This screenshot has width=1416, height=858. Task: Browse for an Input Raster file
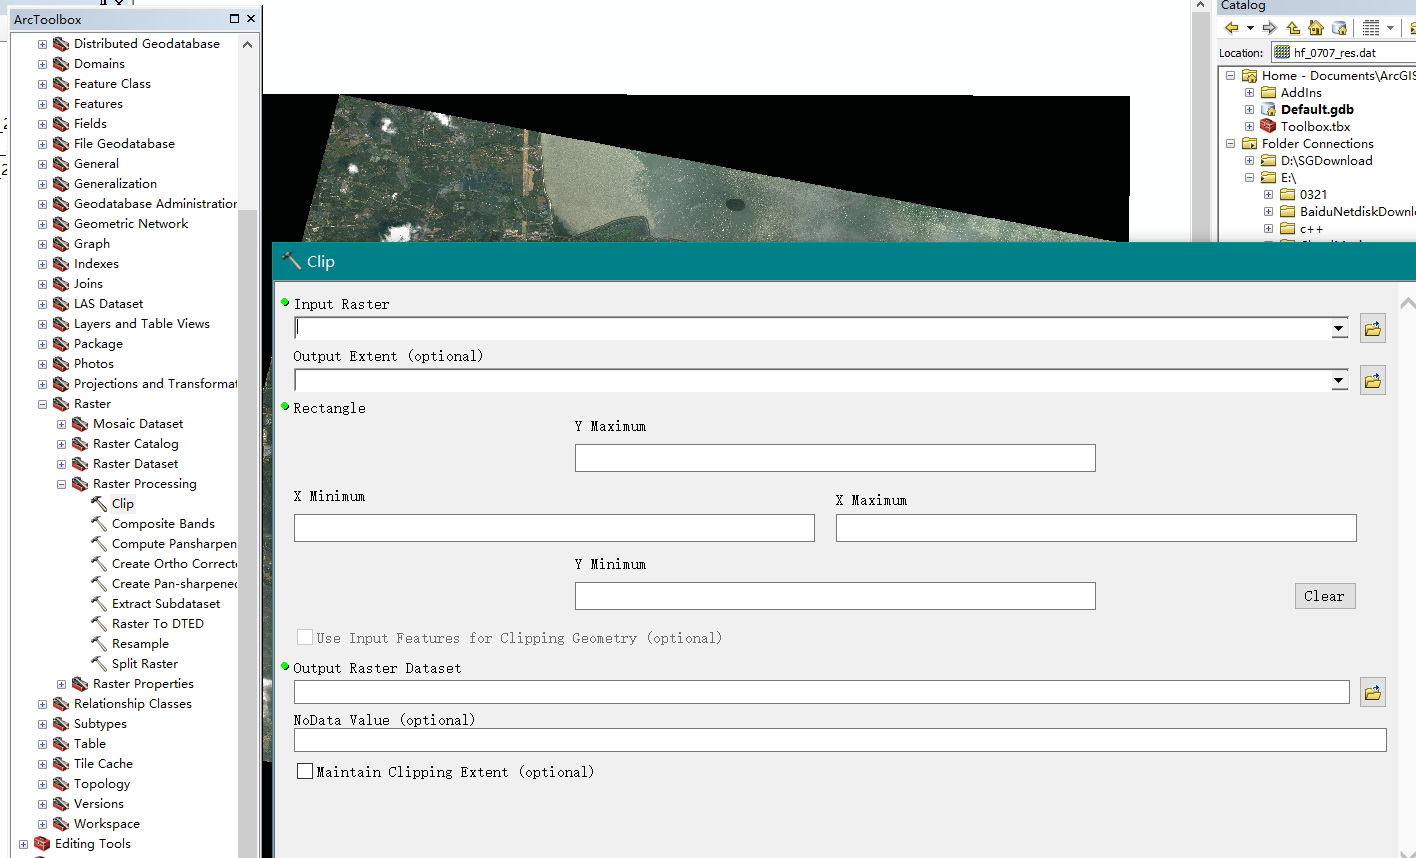pos(1372,327)
